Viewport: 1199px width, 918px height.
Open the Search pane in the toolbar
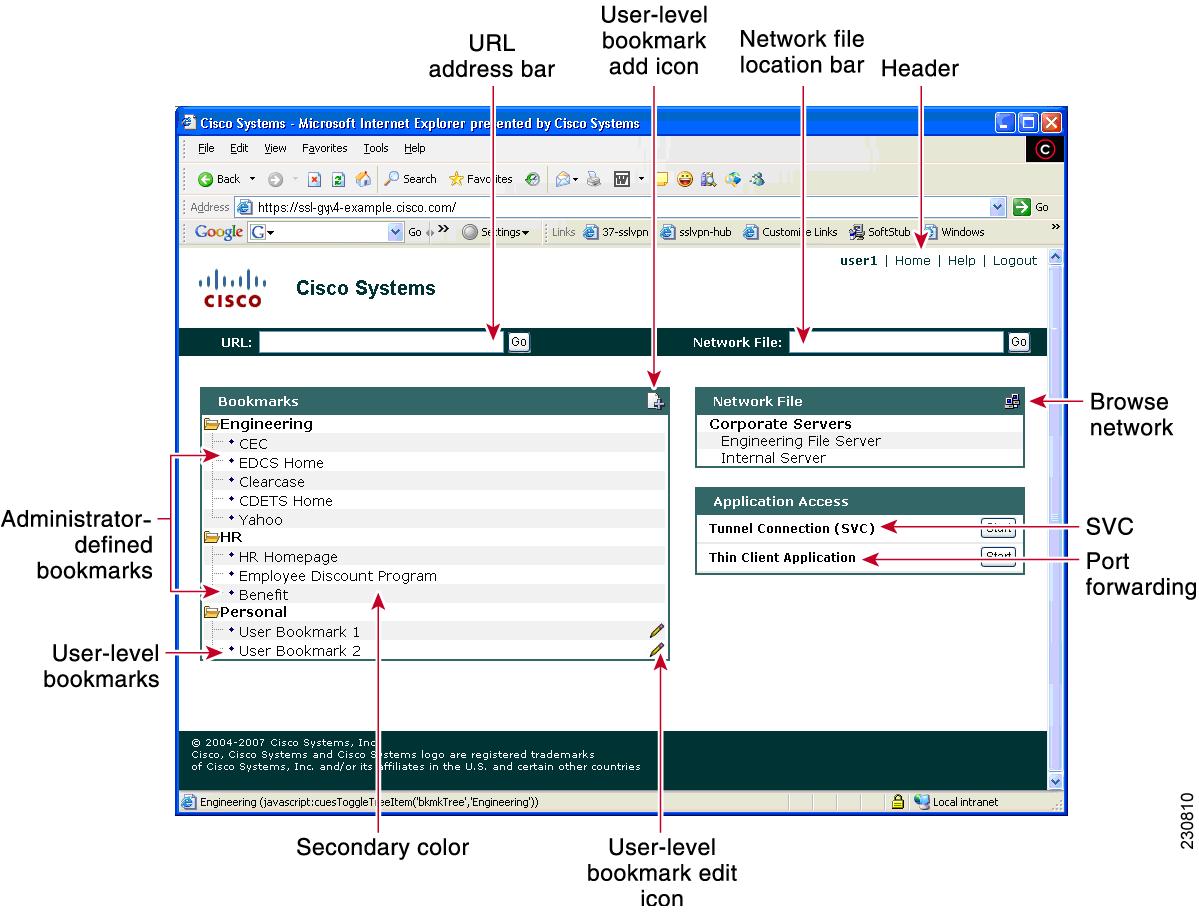411,179
